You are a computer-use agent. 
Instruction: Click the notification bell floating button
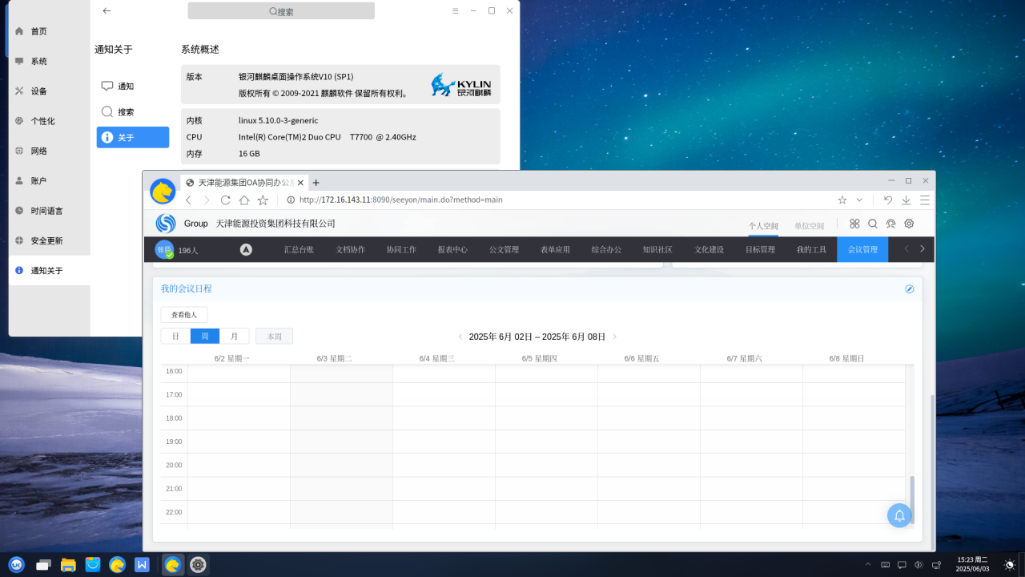(899, 515)
